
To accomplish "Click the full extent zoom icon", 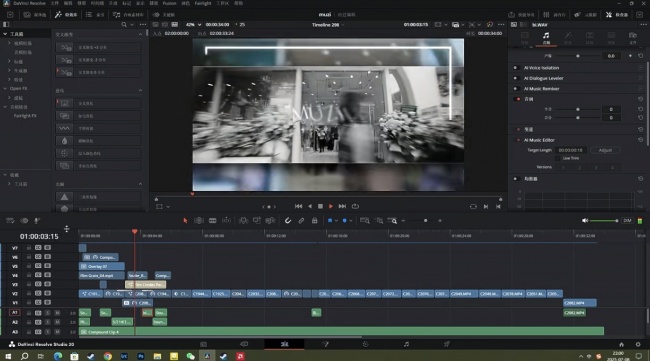I will 365,220.
